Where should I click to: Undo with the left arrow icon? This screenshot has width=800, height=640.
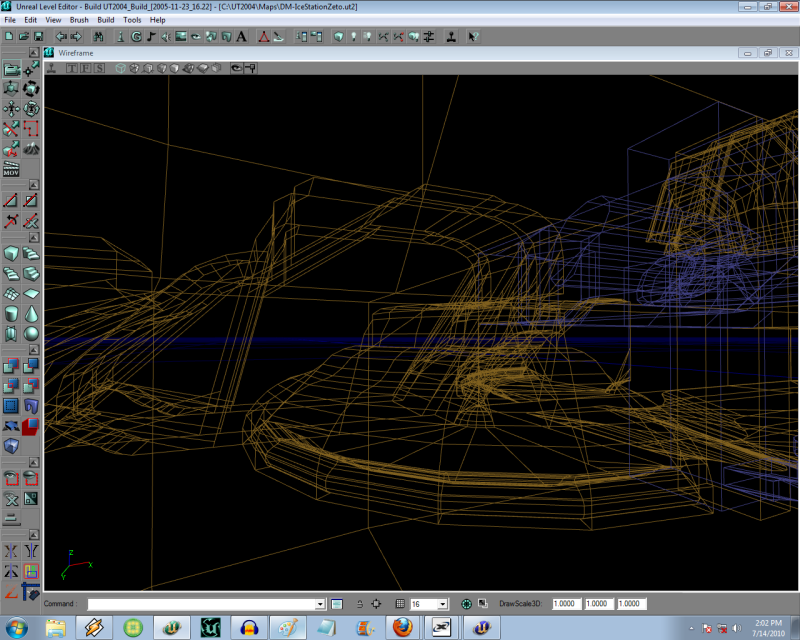coord(61,37)
